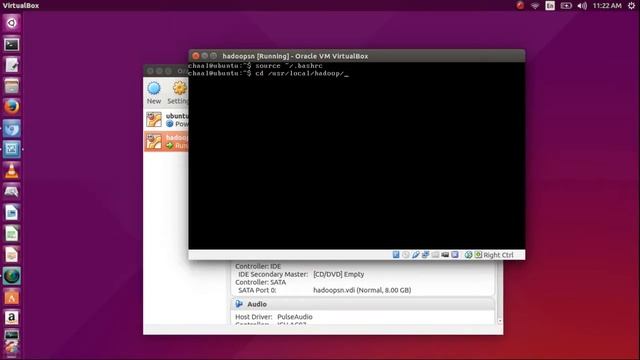Open the system power gear menu

(x=631, y=6)
